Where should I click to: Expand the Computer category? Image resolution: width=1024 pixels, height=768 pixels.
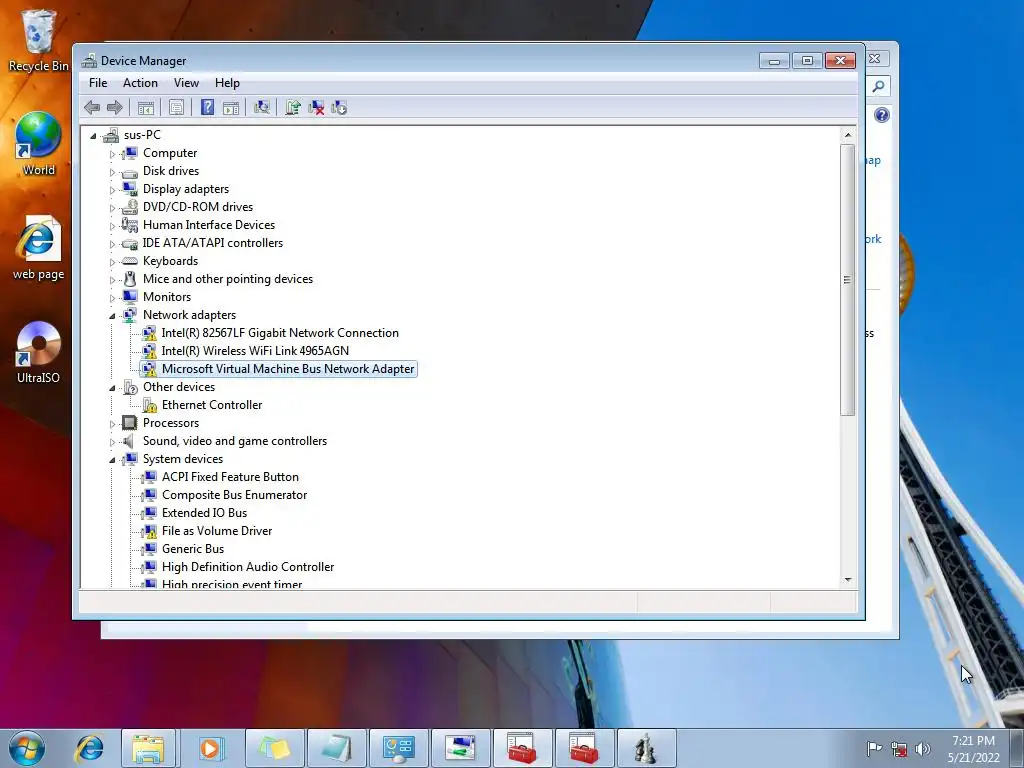point(112,154)
